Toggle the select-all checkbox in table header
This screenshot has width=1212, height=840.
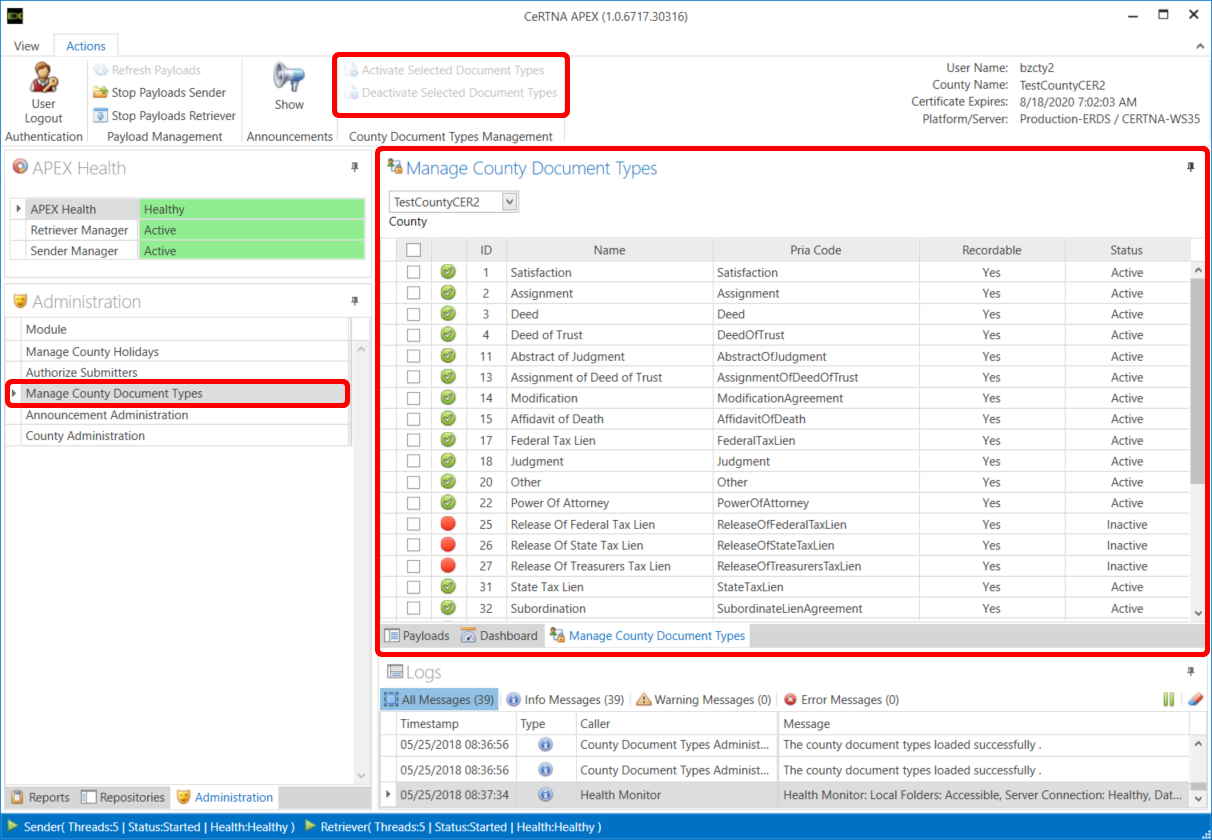click(x=414, y=250)
